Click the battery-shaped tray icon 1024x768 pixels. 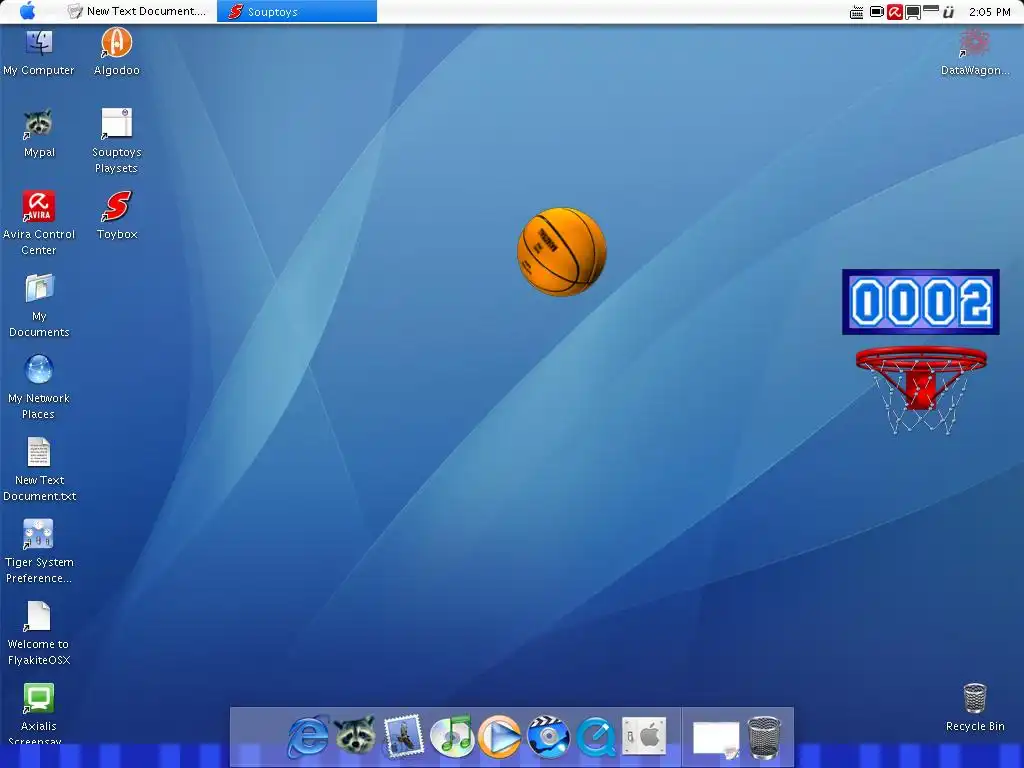coord(876,12)
